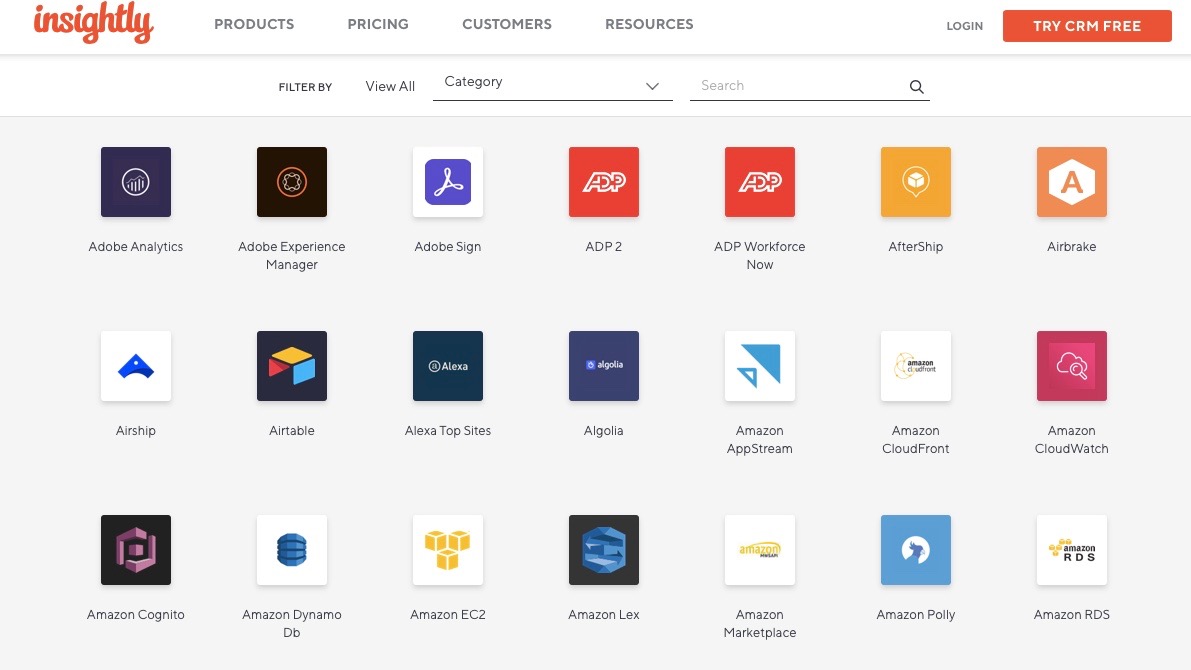1191x670 pixels.
Task: Click the "Amazon Marketplace" label
Action: tap(760, 624)
